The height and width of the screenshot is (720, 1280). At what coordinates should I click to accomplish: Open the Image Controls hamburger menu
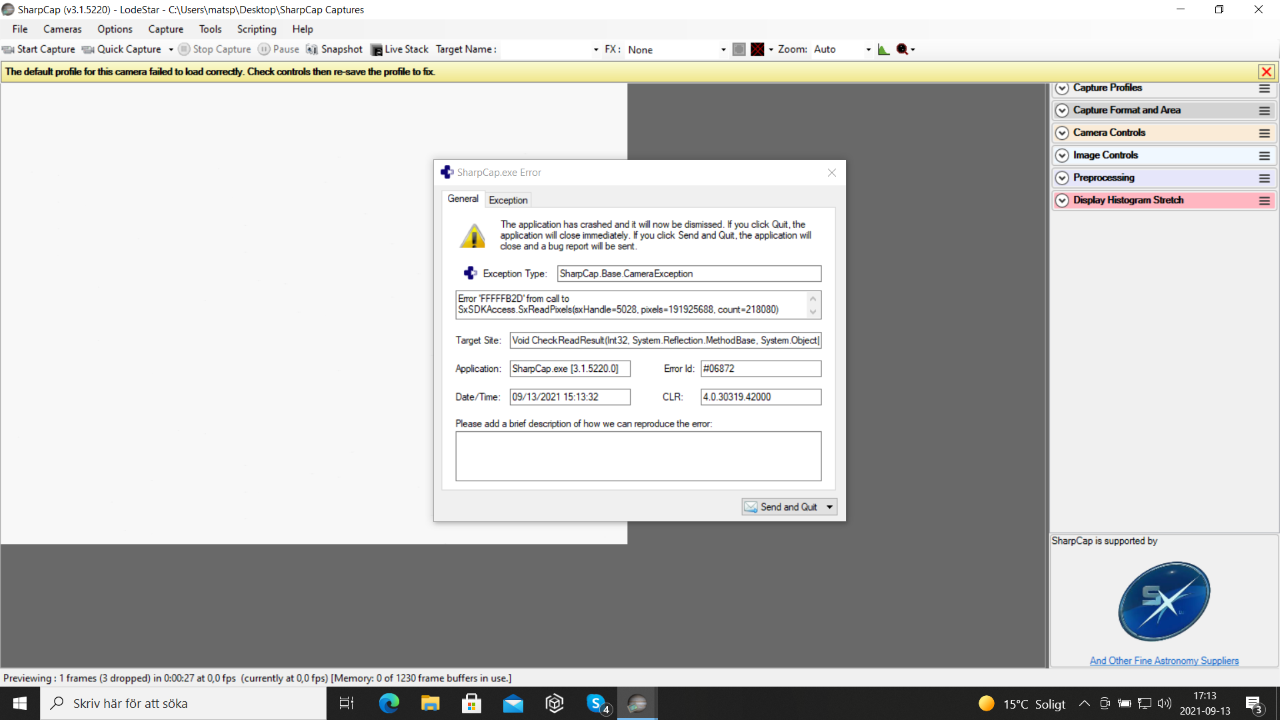pyautogui.click(x=1264, y=156)
